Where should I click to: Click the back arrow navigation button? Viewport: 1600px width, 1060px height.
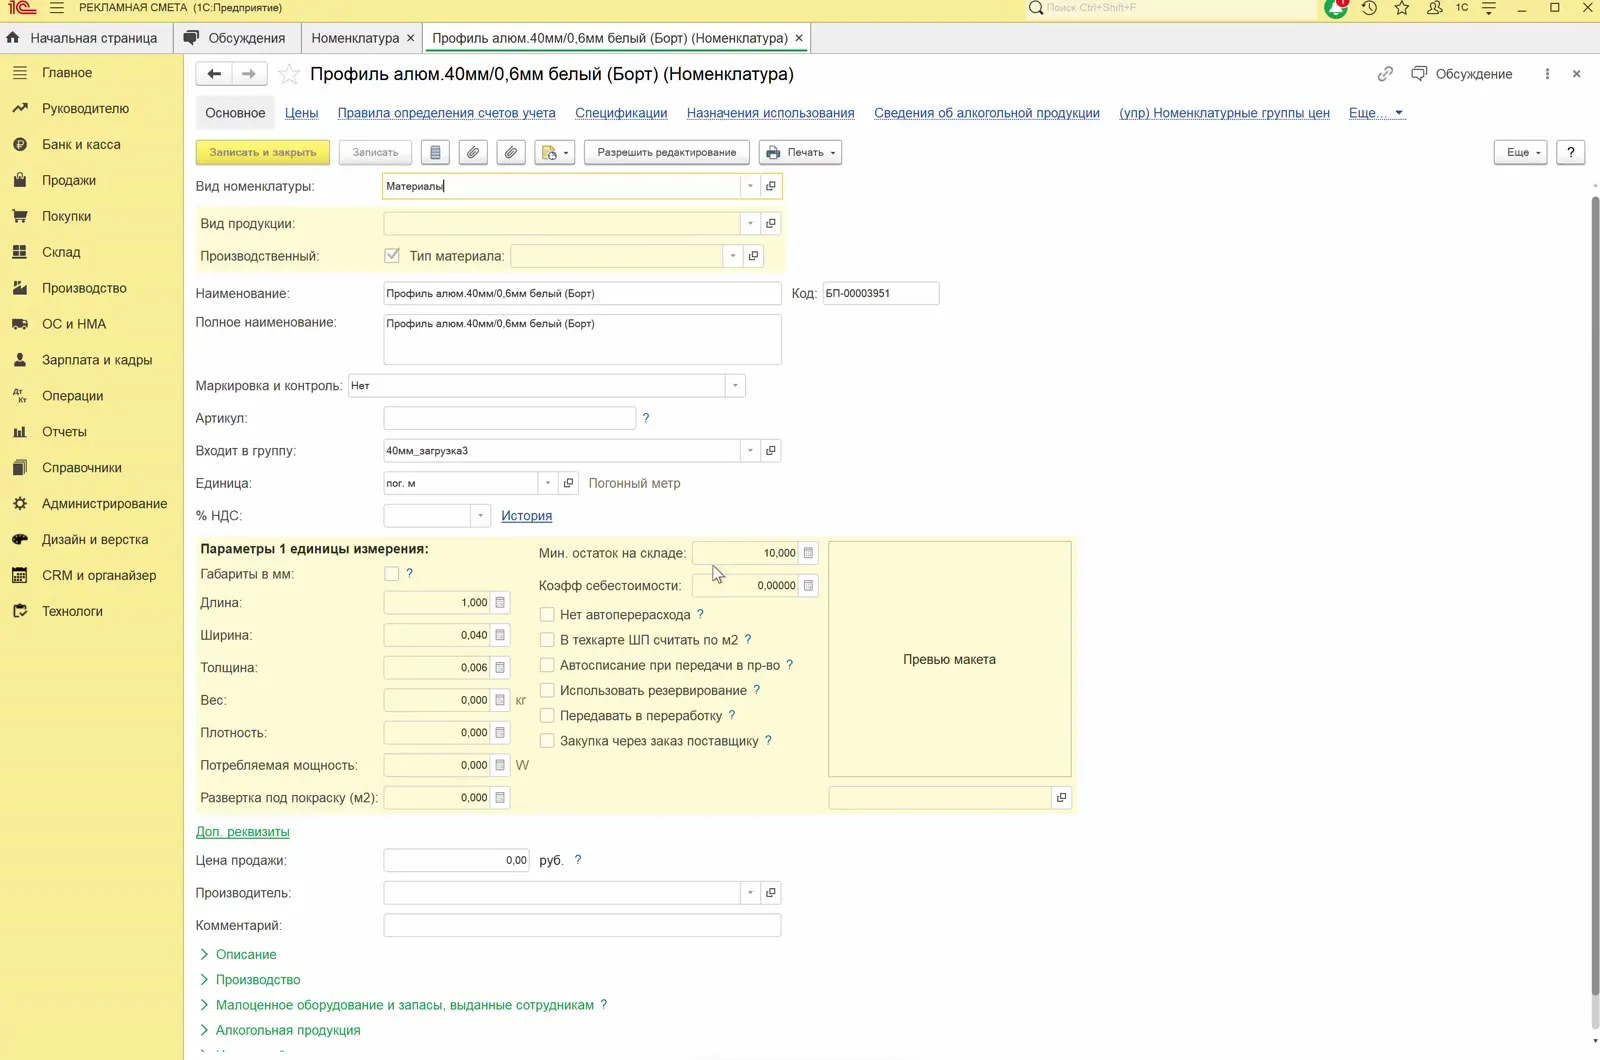(x=214, y=73)
